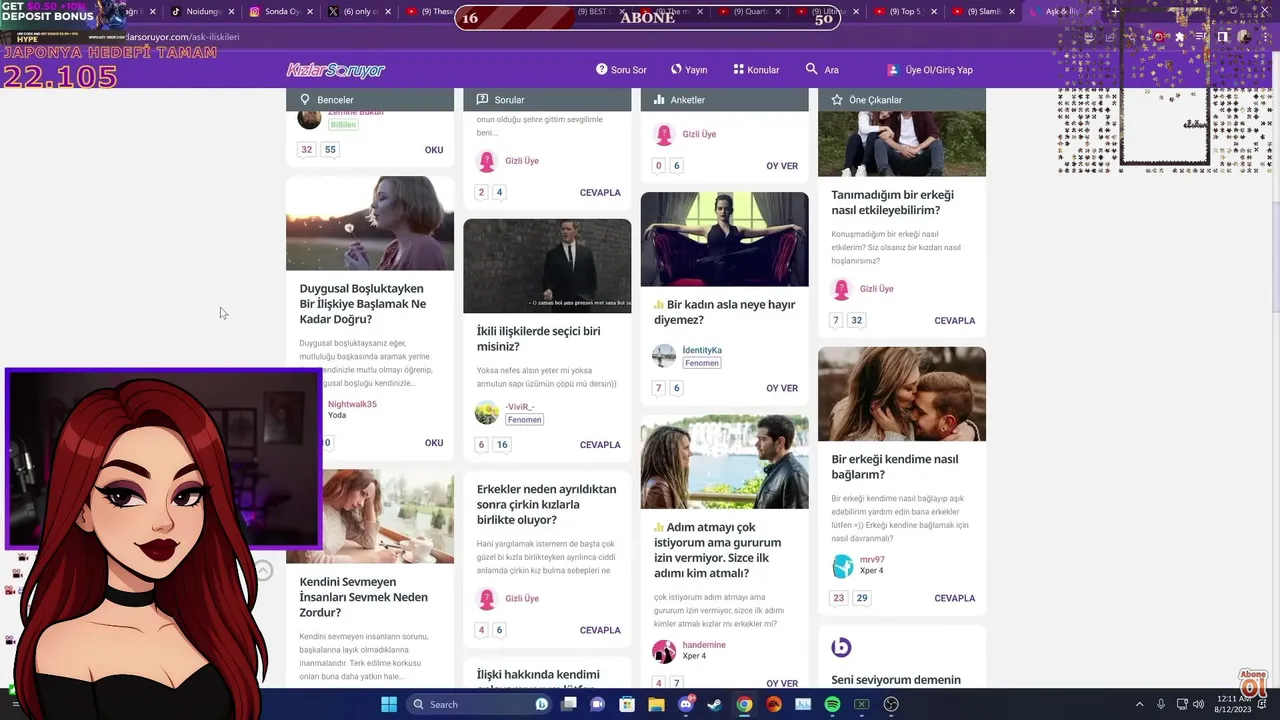Open the Adım atmayı çok istiyorum poll title

tap(718, 550)
